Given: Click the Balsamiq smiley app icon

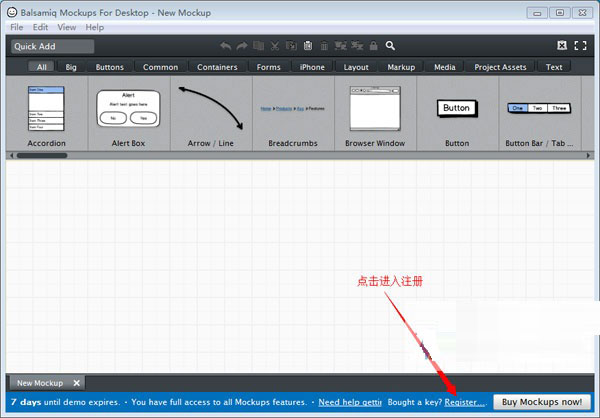Looking at the screenshot, I should pos(12,12).
